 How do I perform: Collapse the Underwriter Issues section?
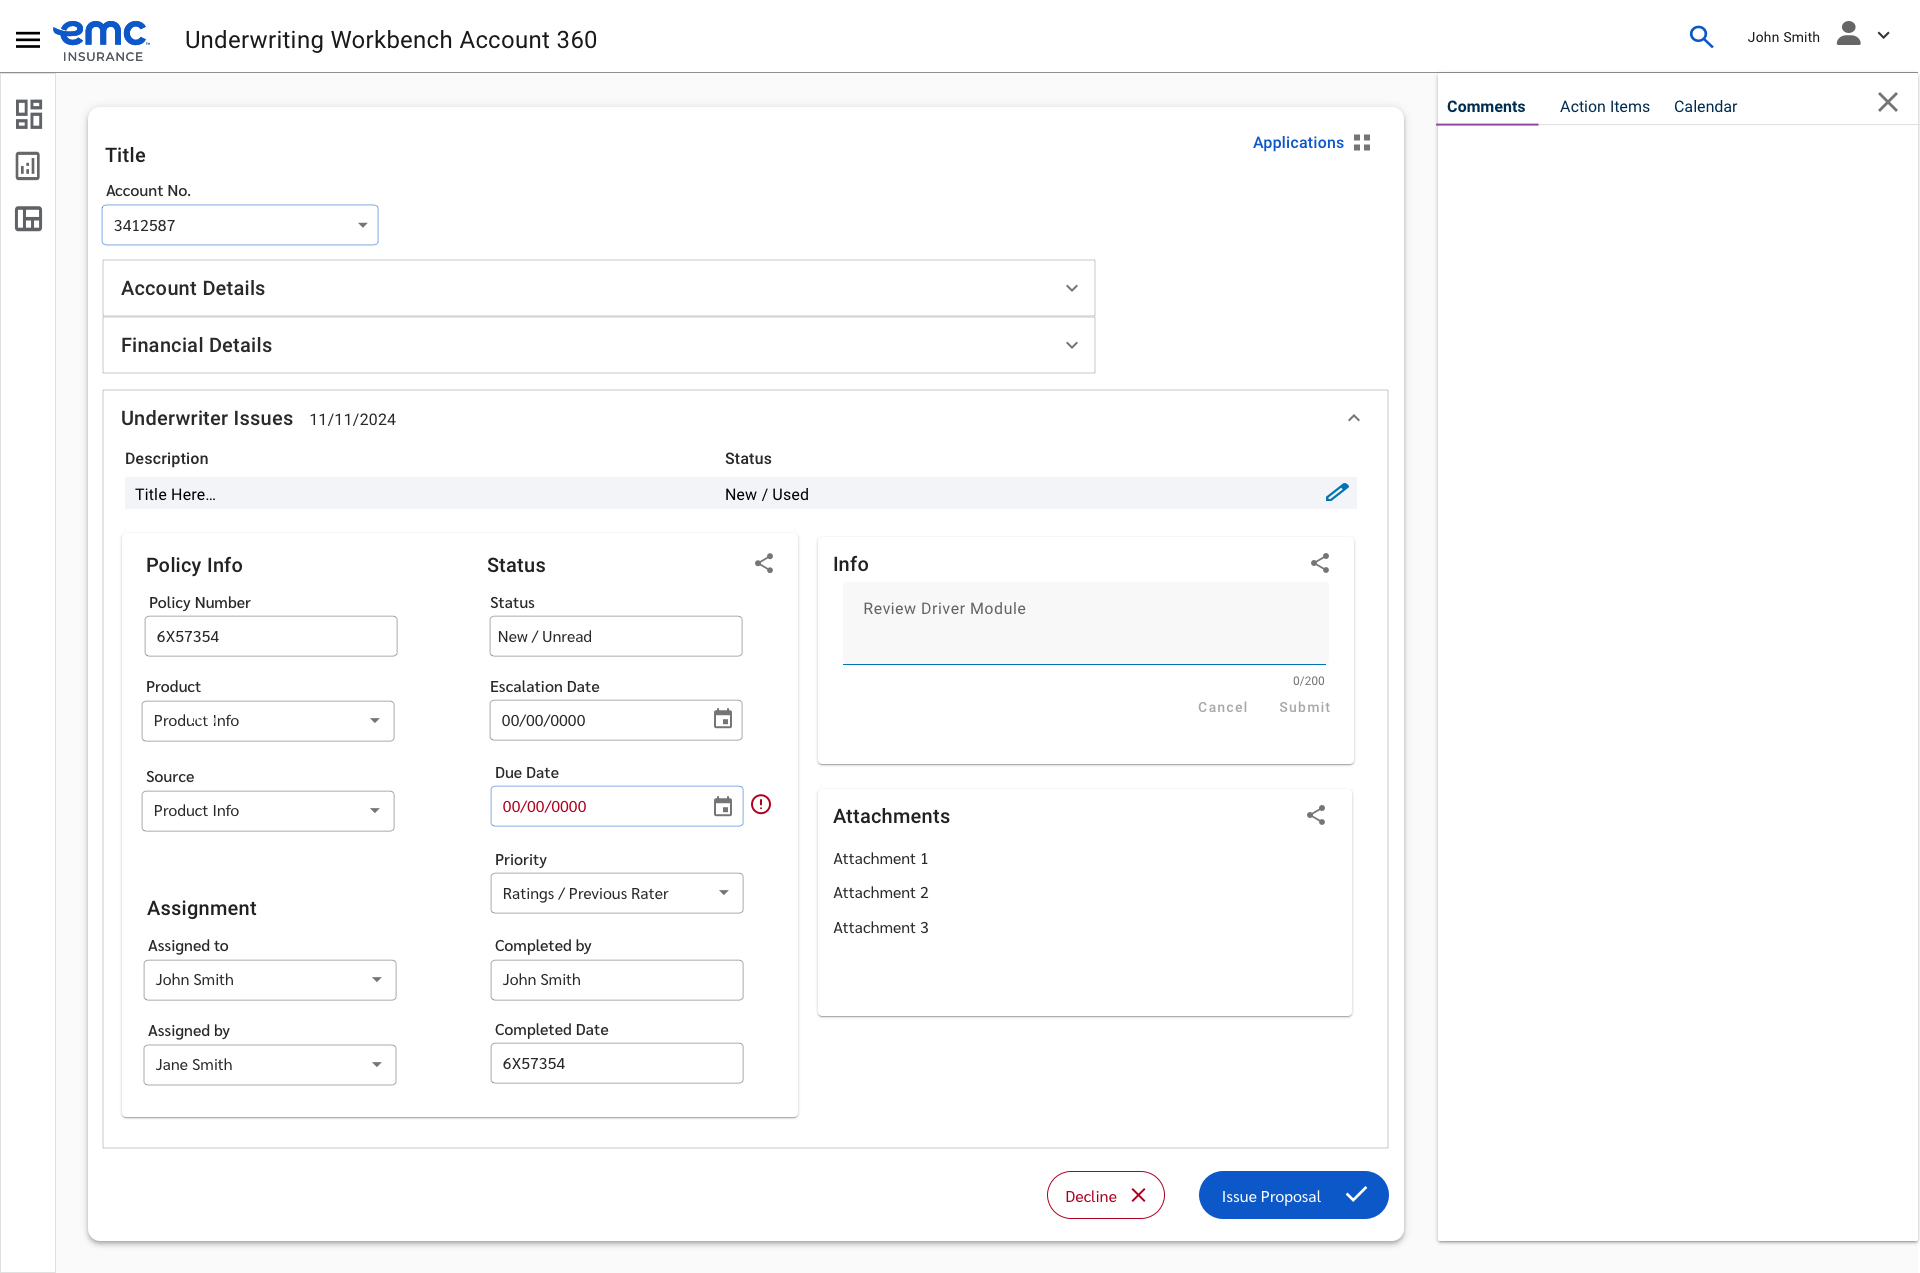coord(1353,418)
